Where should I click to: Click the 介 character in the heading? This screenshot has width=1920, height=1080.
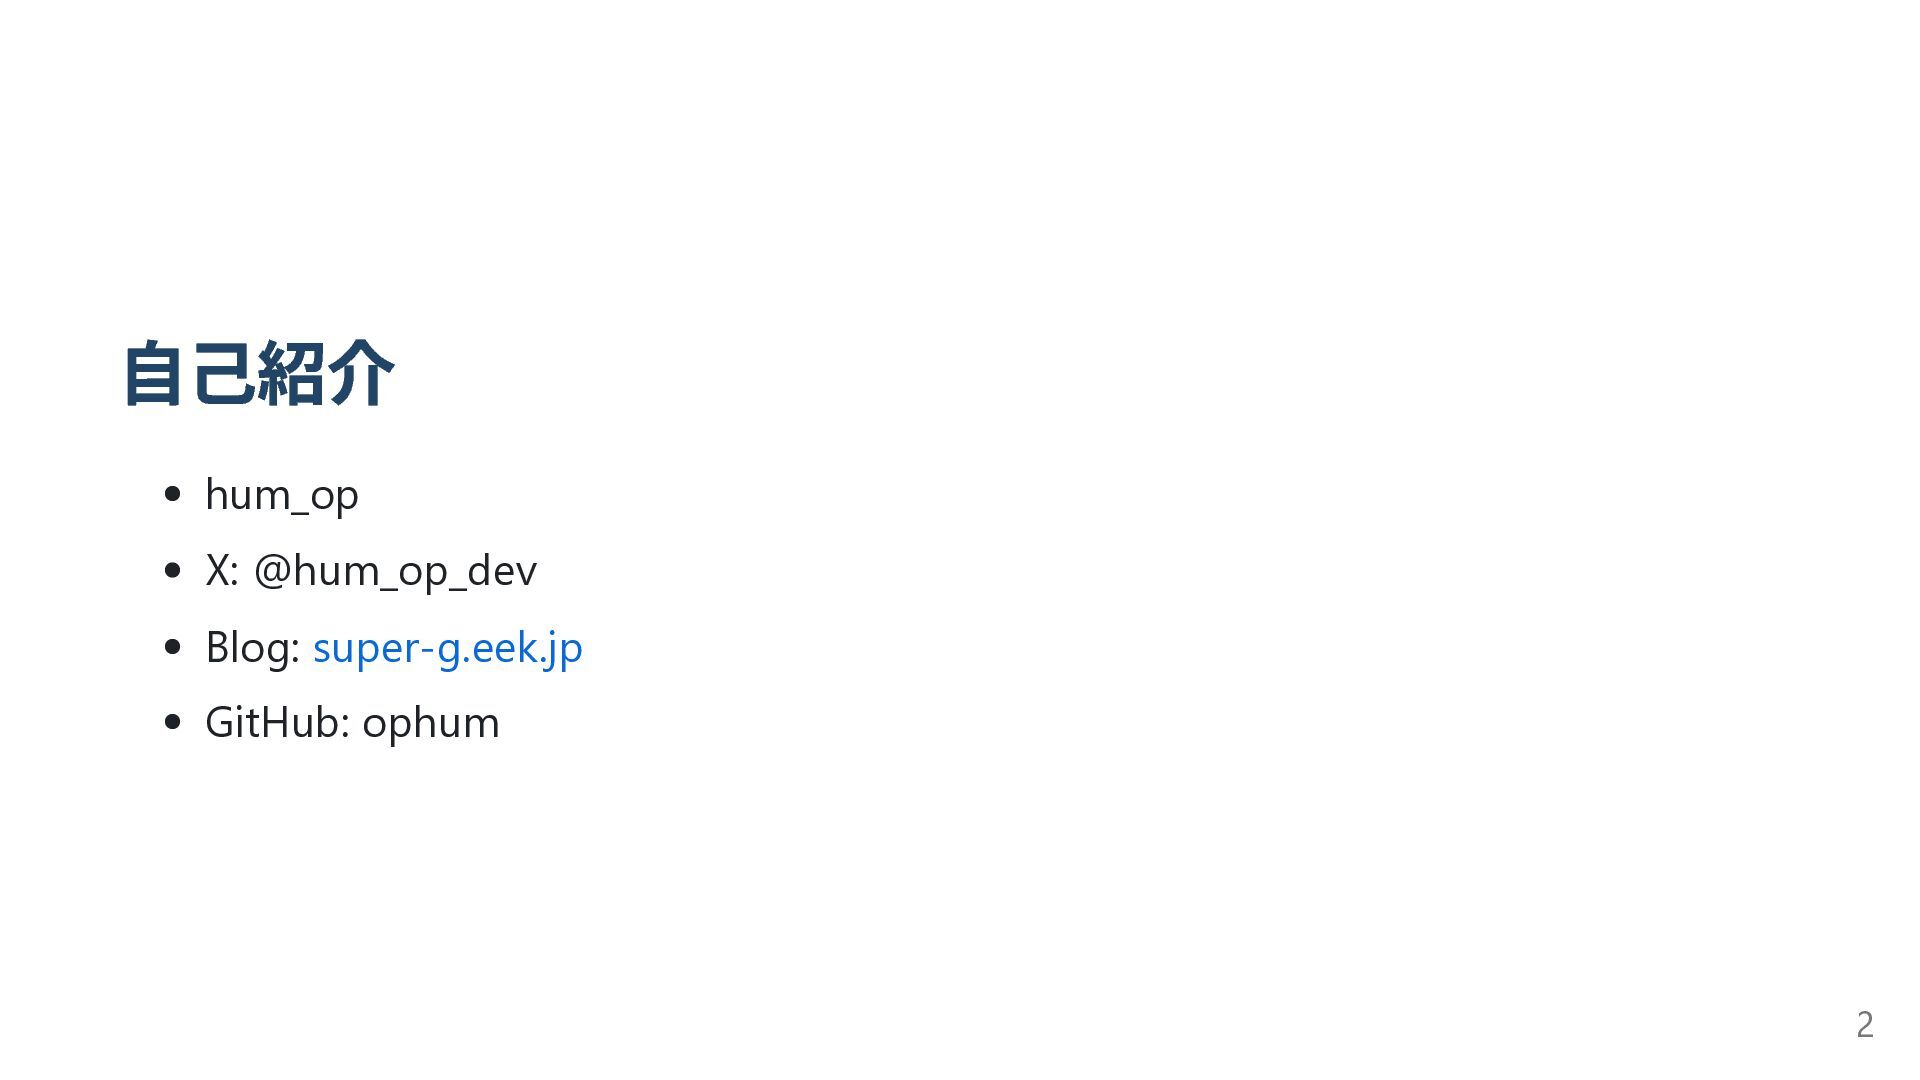tap(362, 373)
